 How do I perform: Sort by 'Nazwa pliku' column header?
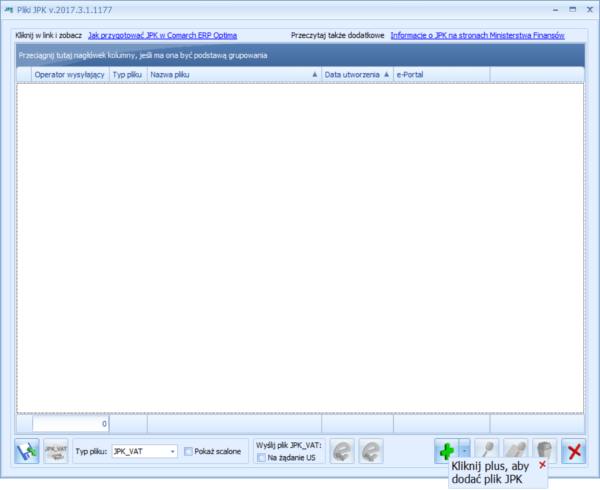pos(232,74)
